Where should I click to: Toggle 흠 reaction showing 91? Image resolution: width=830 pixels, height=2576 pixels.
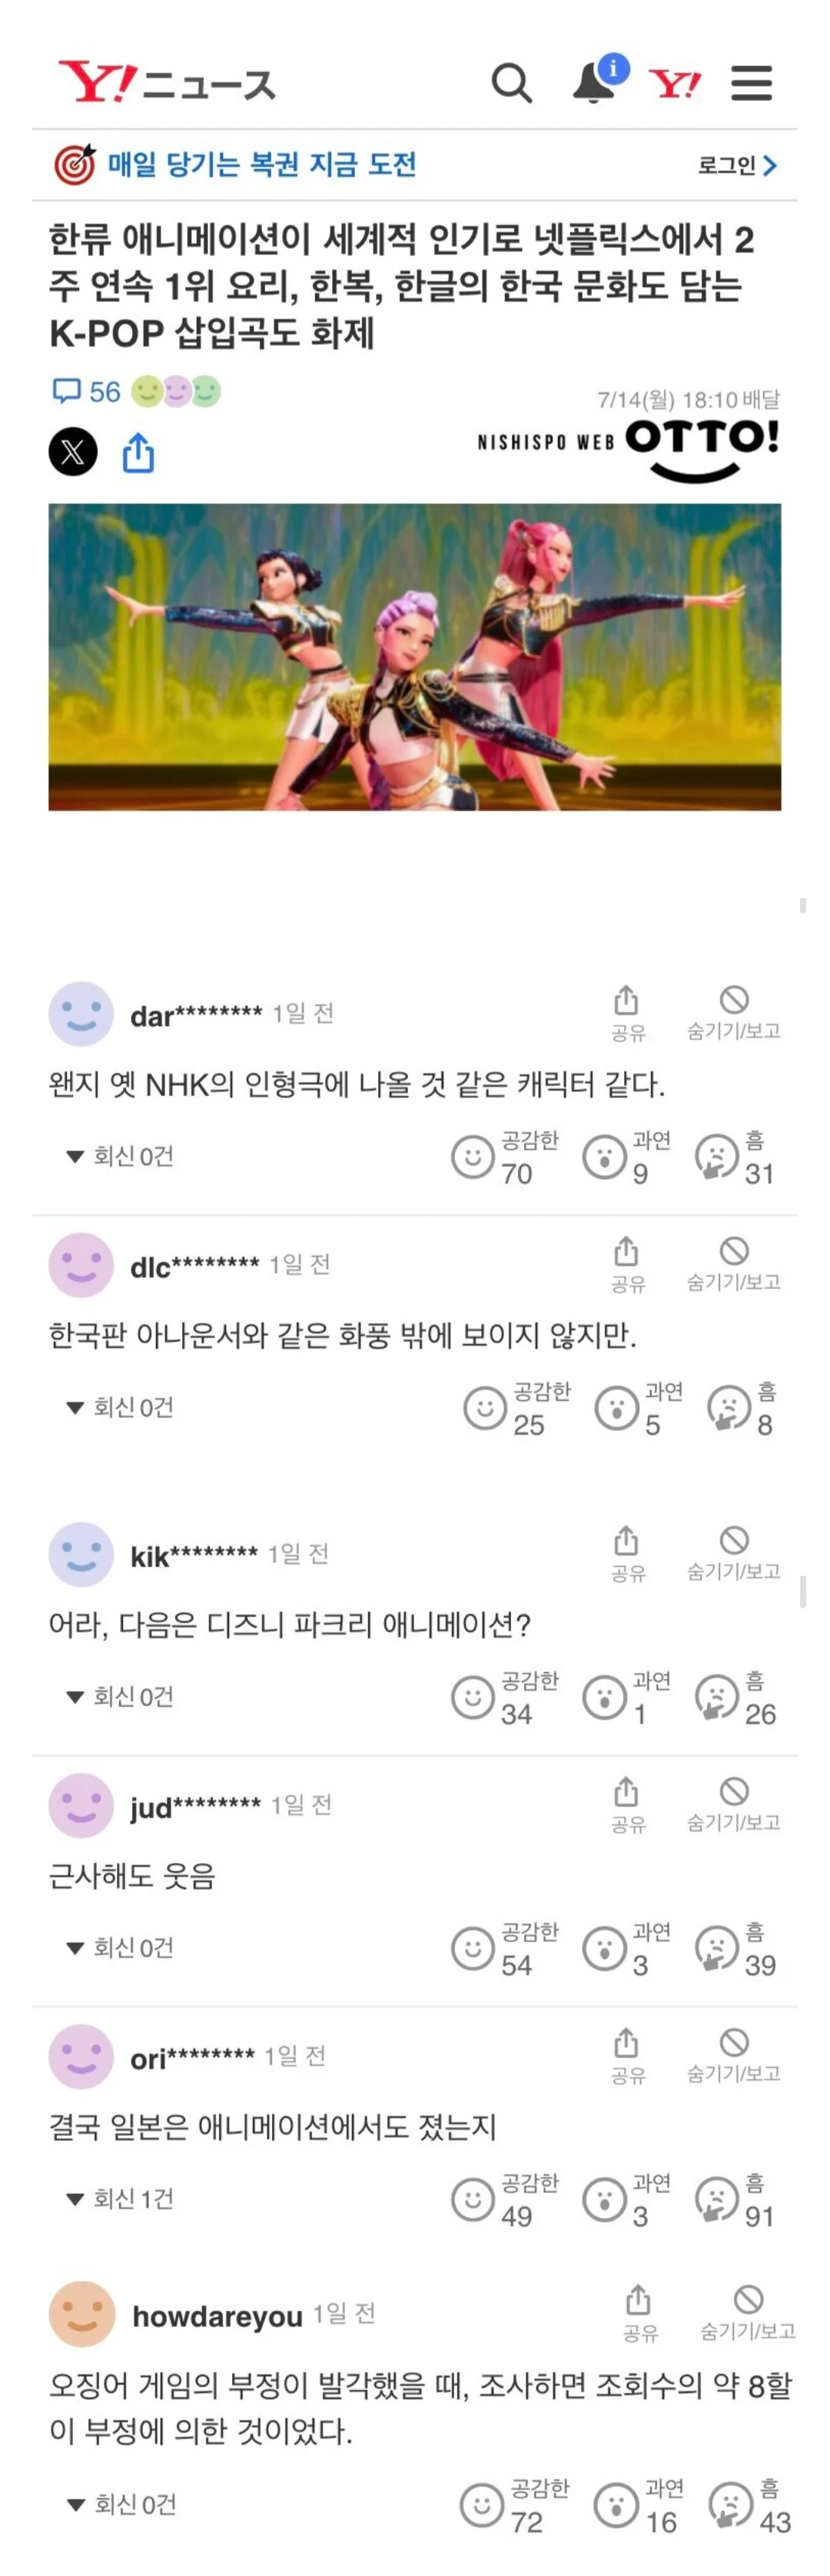click(735, 2200)
